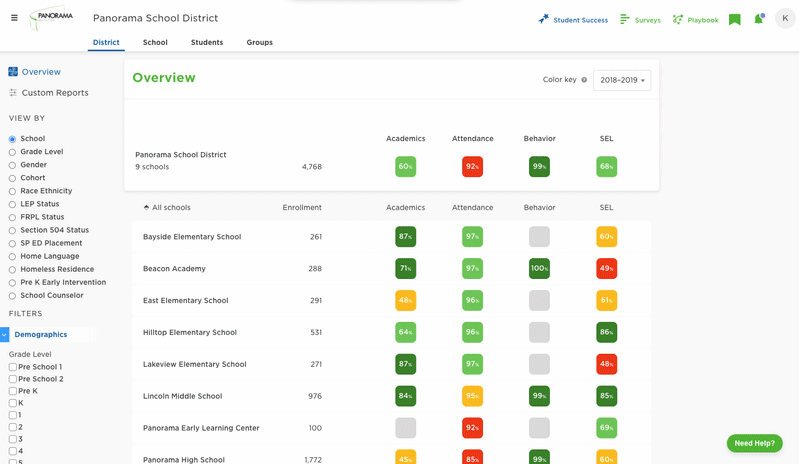The height and width of the screenshot is (464, 799).
Task: Click the Panorama logo
Action: (x=51, y=18)
